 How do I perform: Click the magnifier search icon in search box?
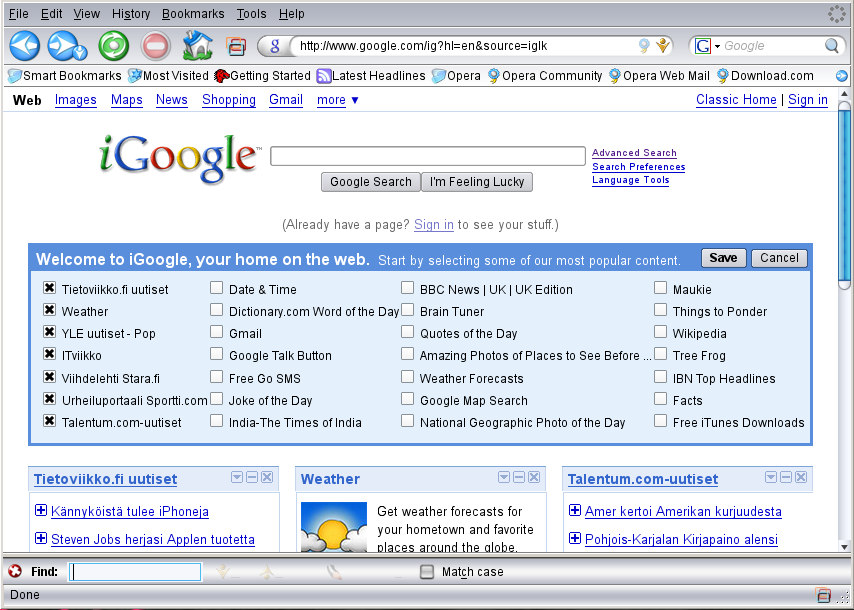click(x=831, y=46)
